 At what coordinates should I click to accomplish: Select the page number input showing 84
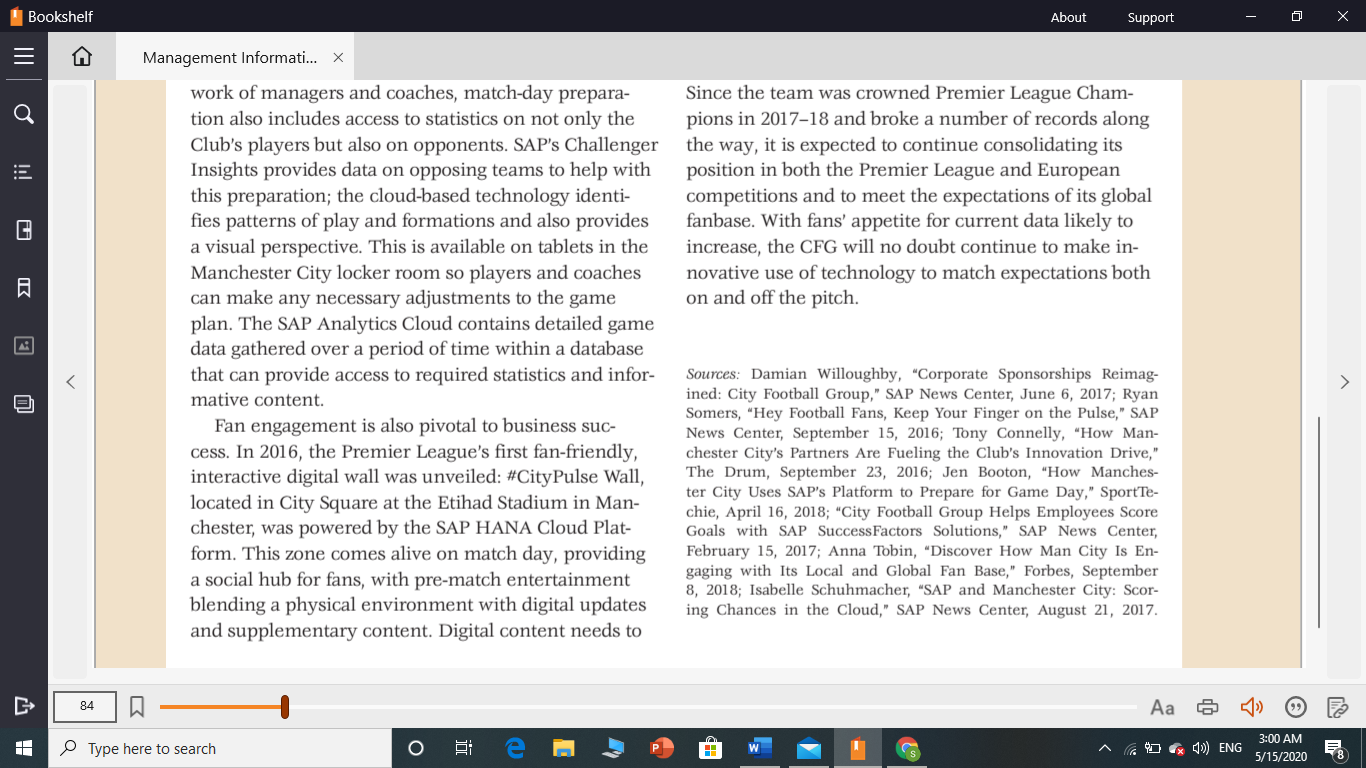point(84,706)
